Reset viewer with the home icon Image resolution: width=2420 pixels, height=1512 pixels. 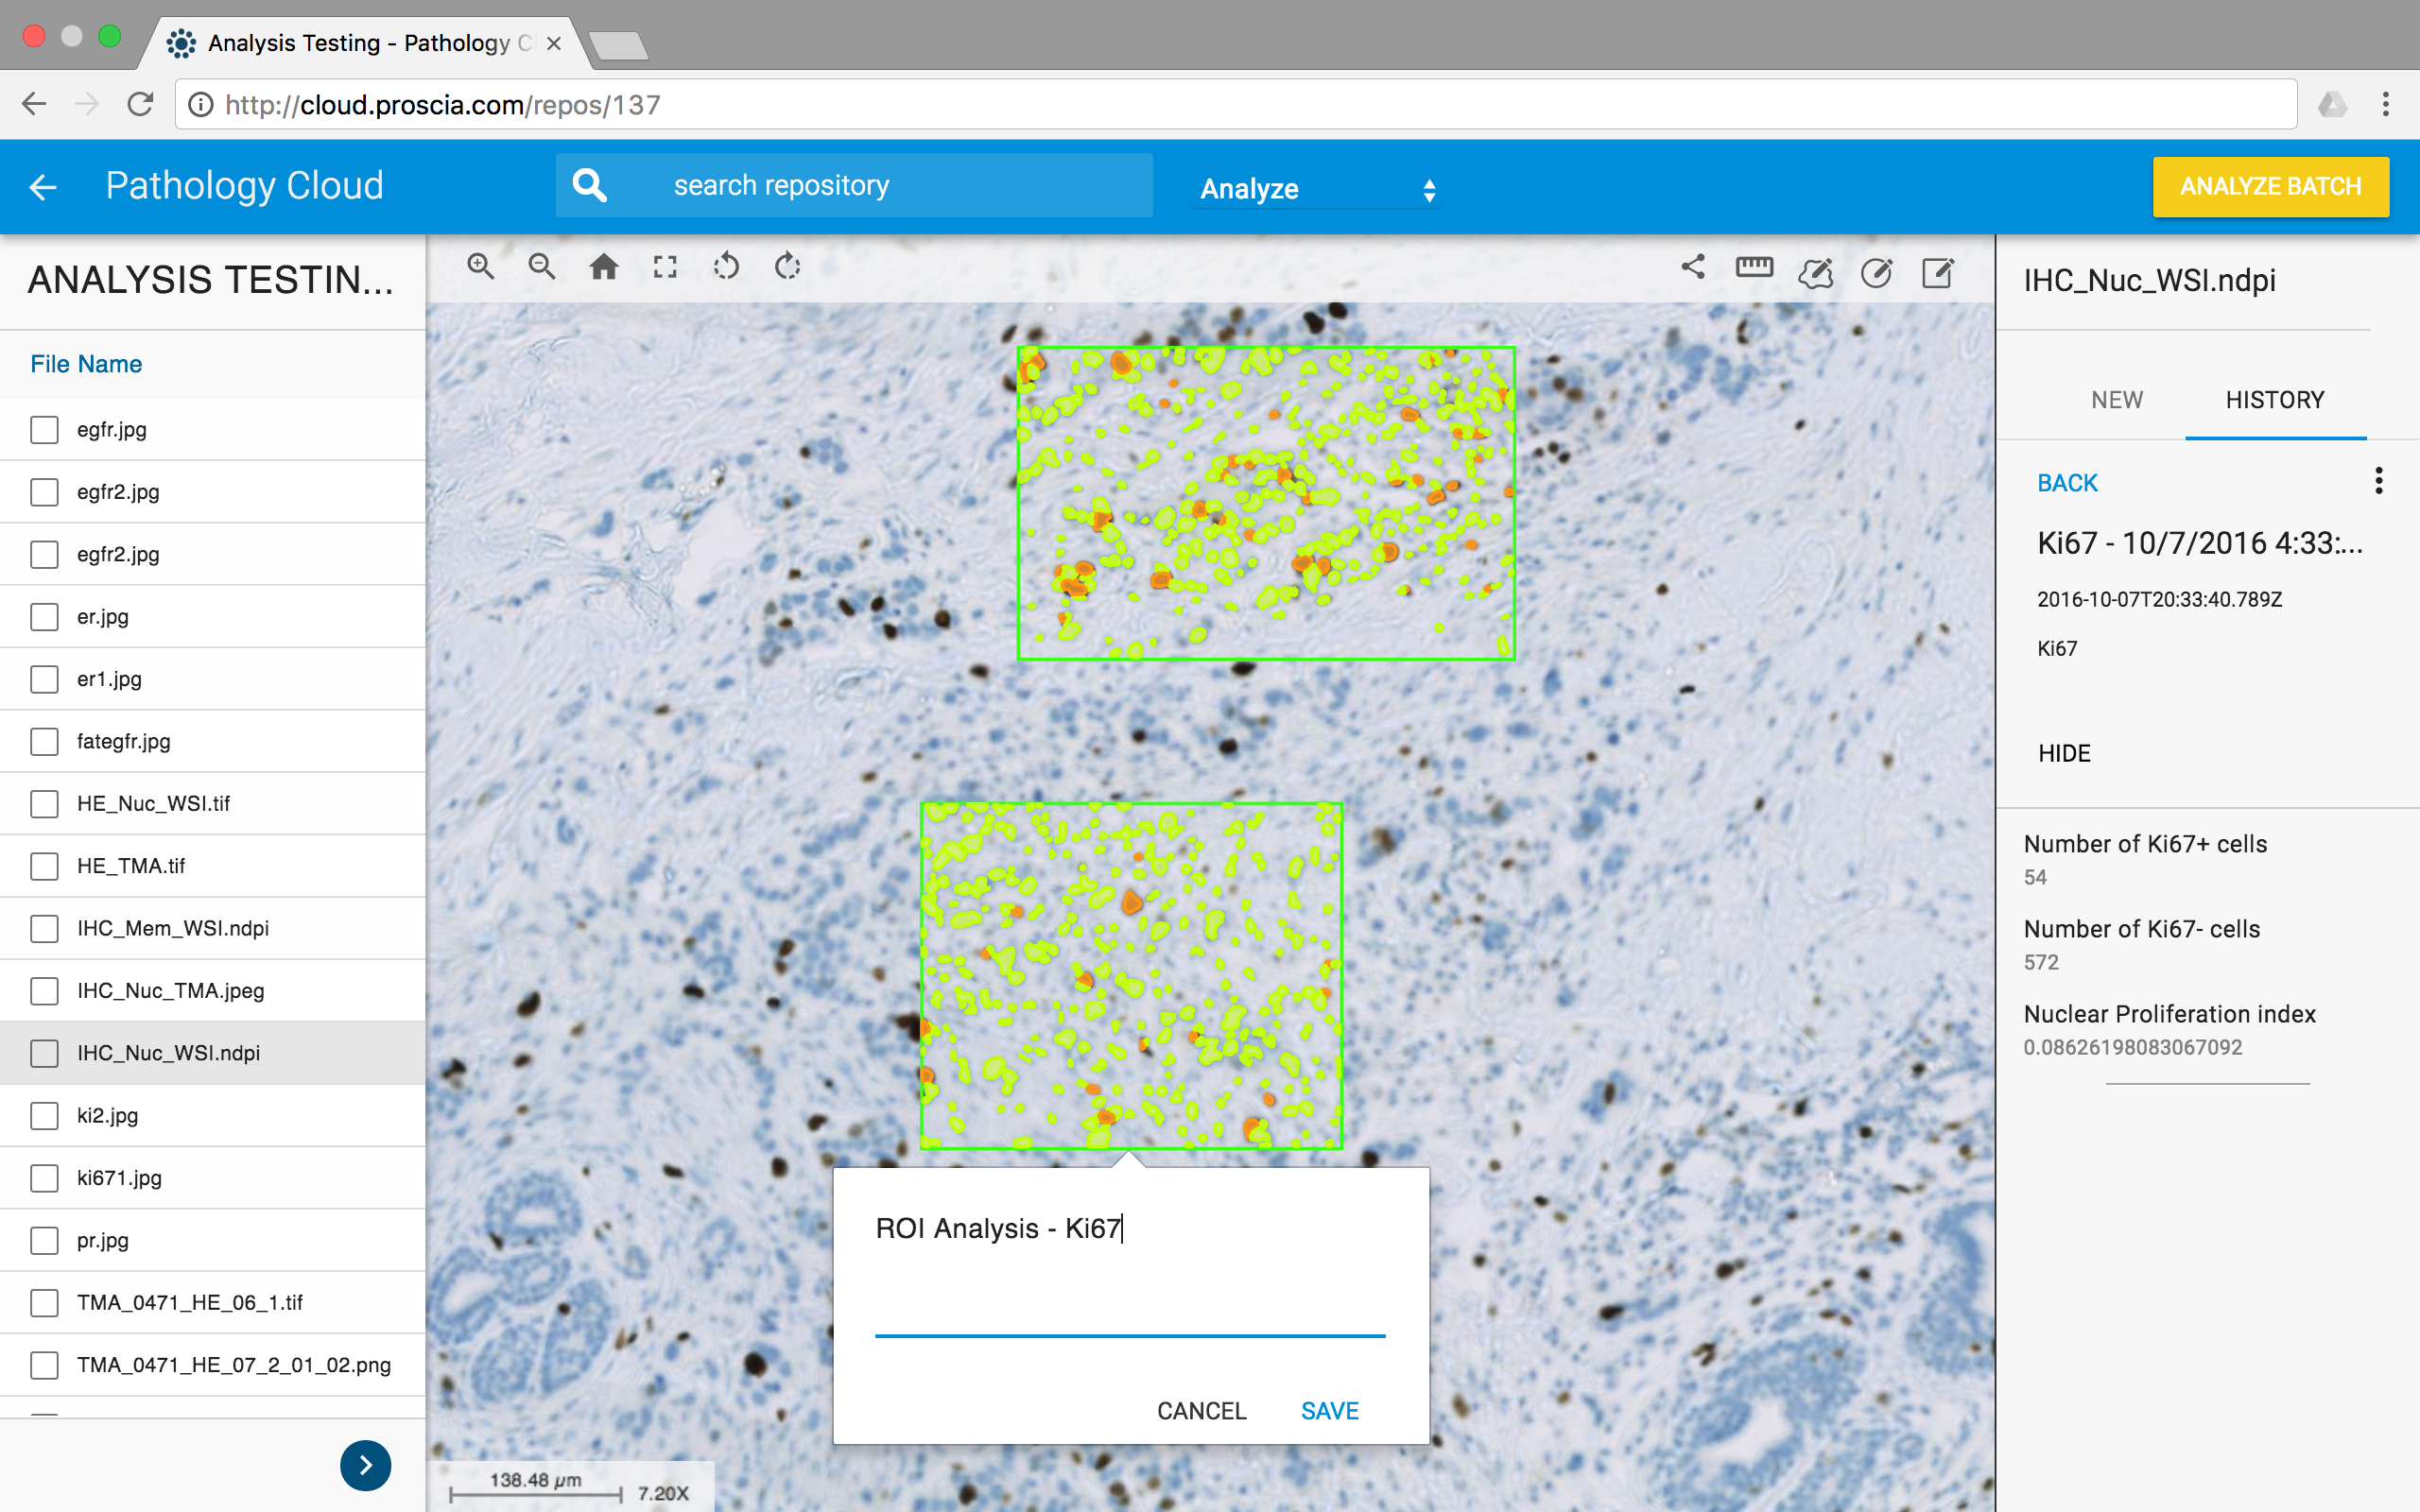click(x=604, y=267)
